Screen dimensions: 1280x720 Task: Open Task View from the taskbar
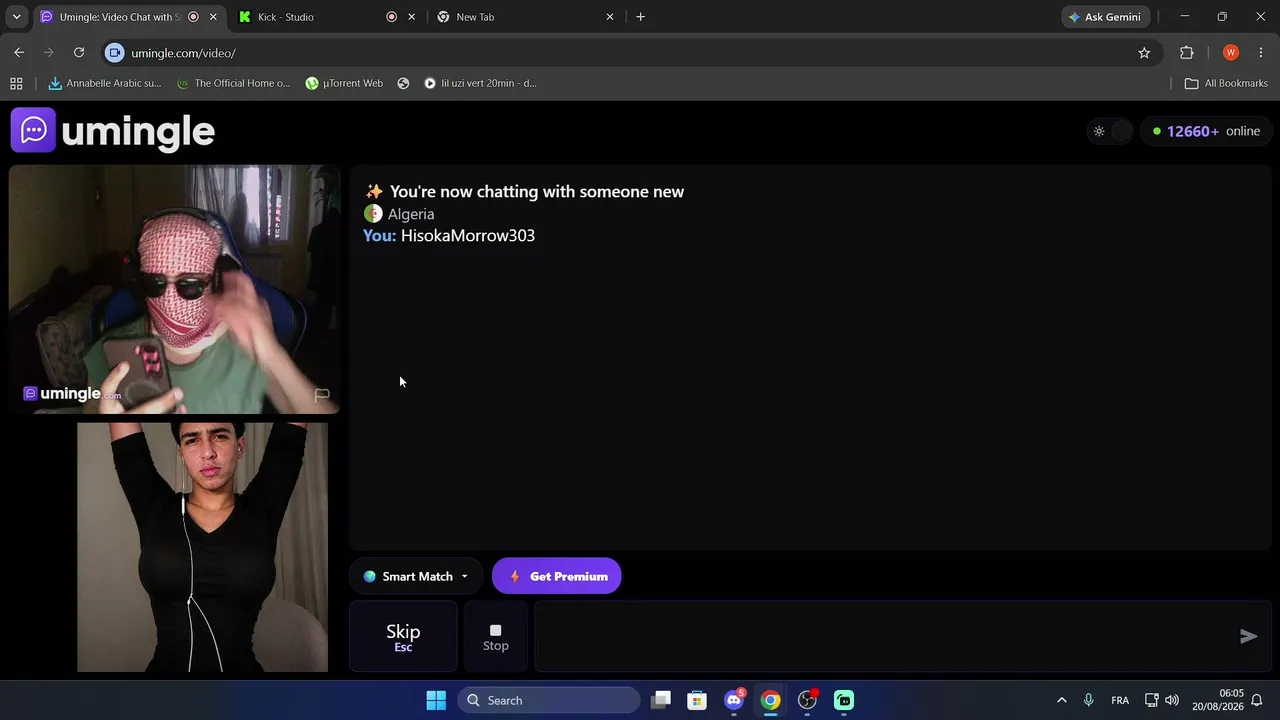click(661, 700)
